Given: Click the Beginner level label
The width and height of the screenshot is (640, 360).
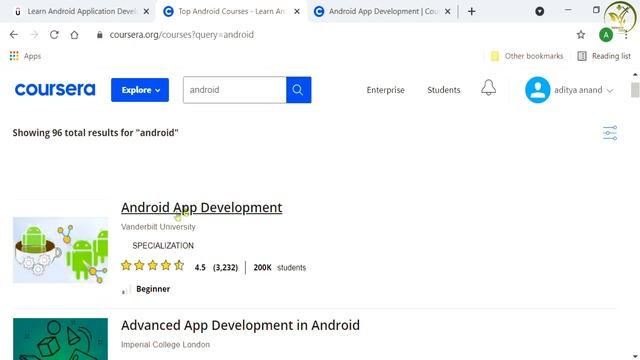Looking at the screenshot, I should [153, 289].
